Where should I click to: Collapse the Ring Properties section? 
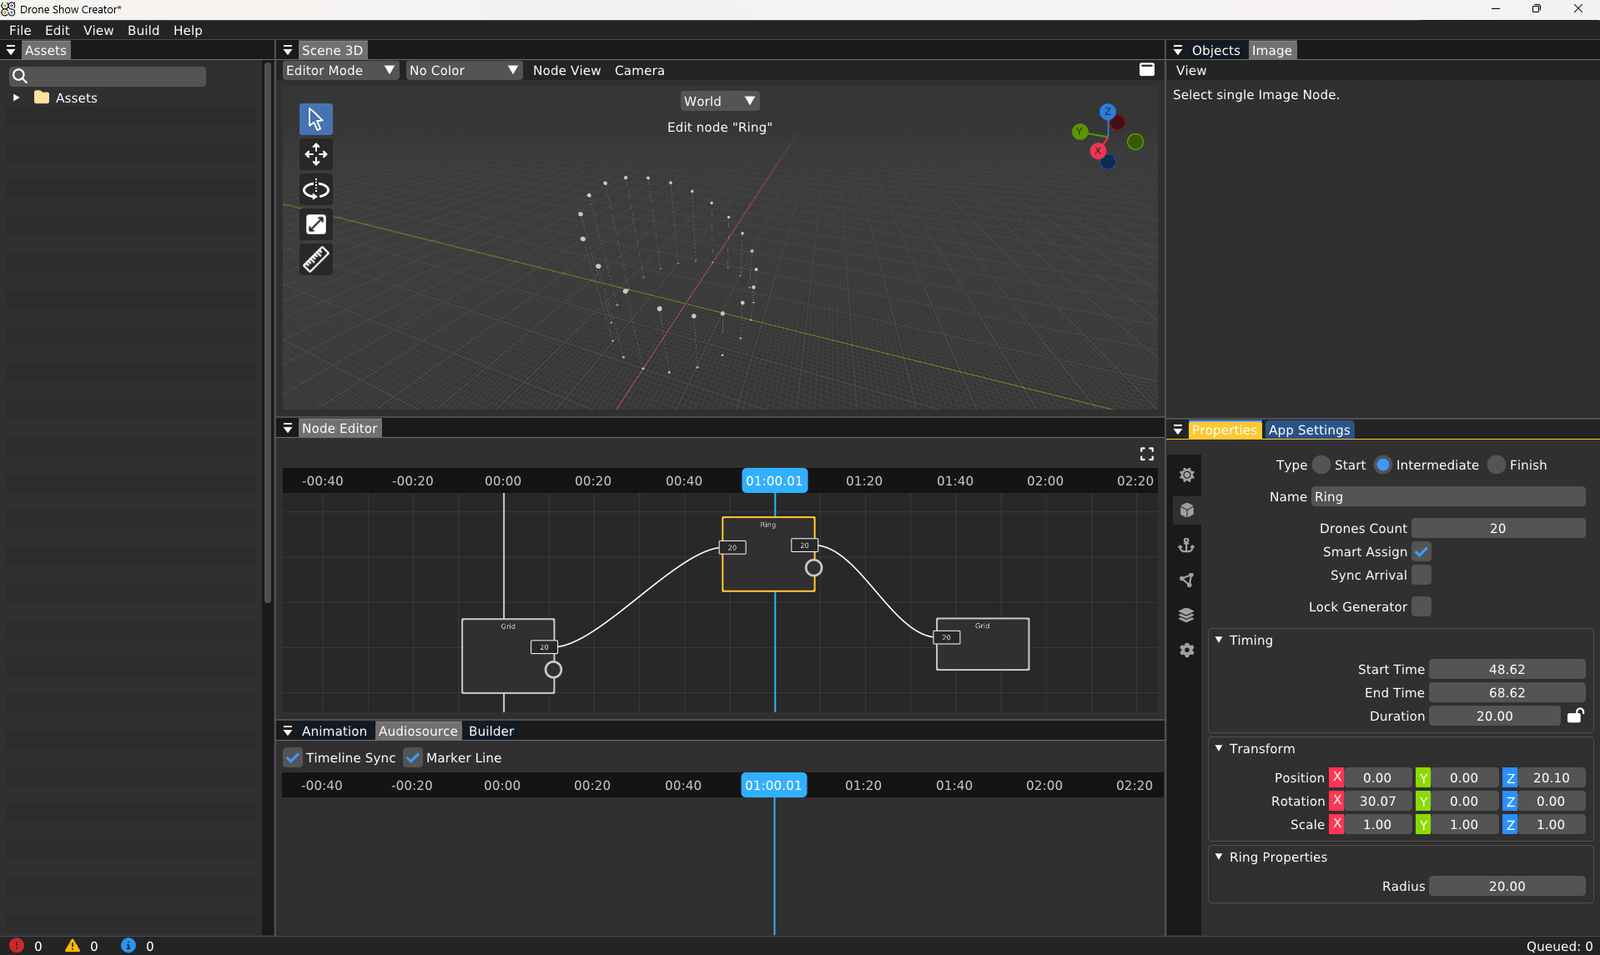[x=1219, y=857]
